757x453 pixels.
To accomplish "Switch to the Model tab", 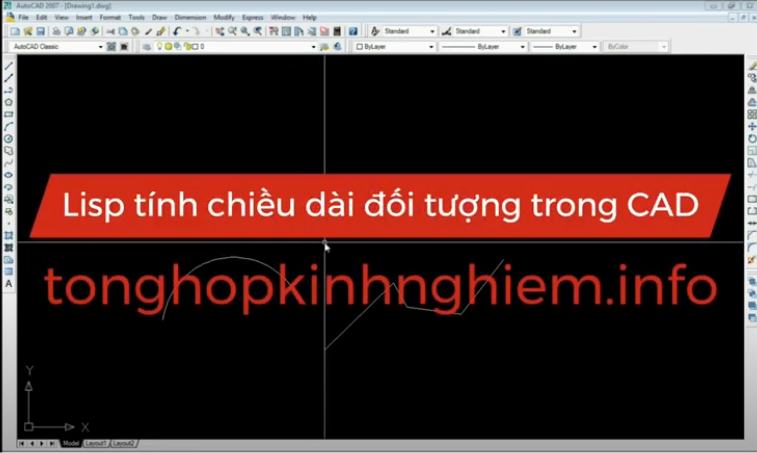I will click(x=70, y=443).
